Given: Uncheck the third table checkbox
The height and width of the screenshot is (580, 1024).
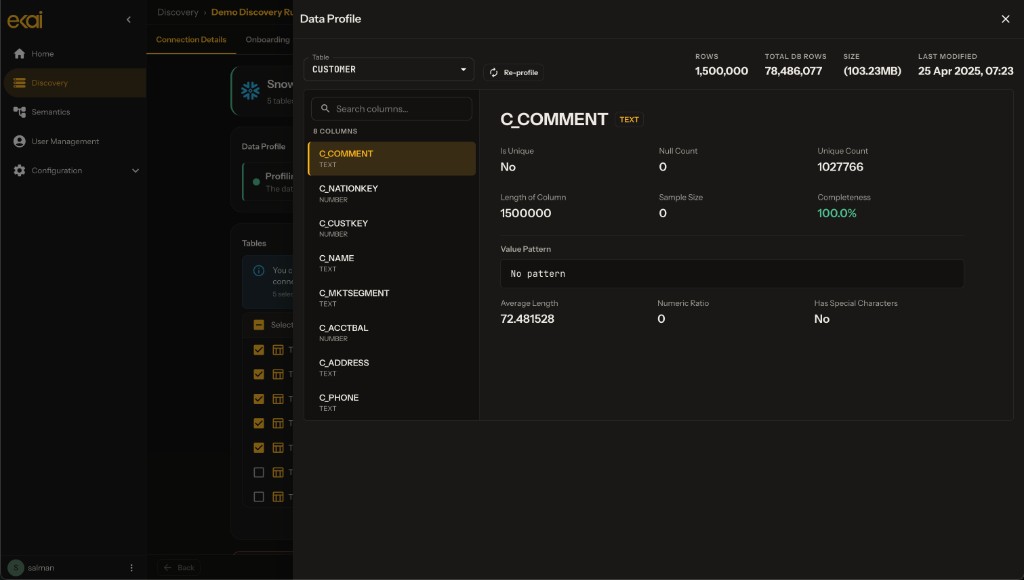Looking at the screenshot, I should 259,399.
